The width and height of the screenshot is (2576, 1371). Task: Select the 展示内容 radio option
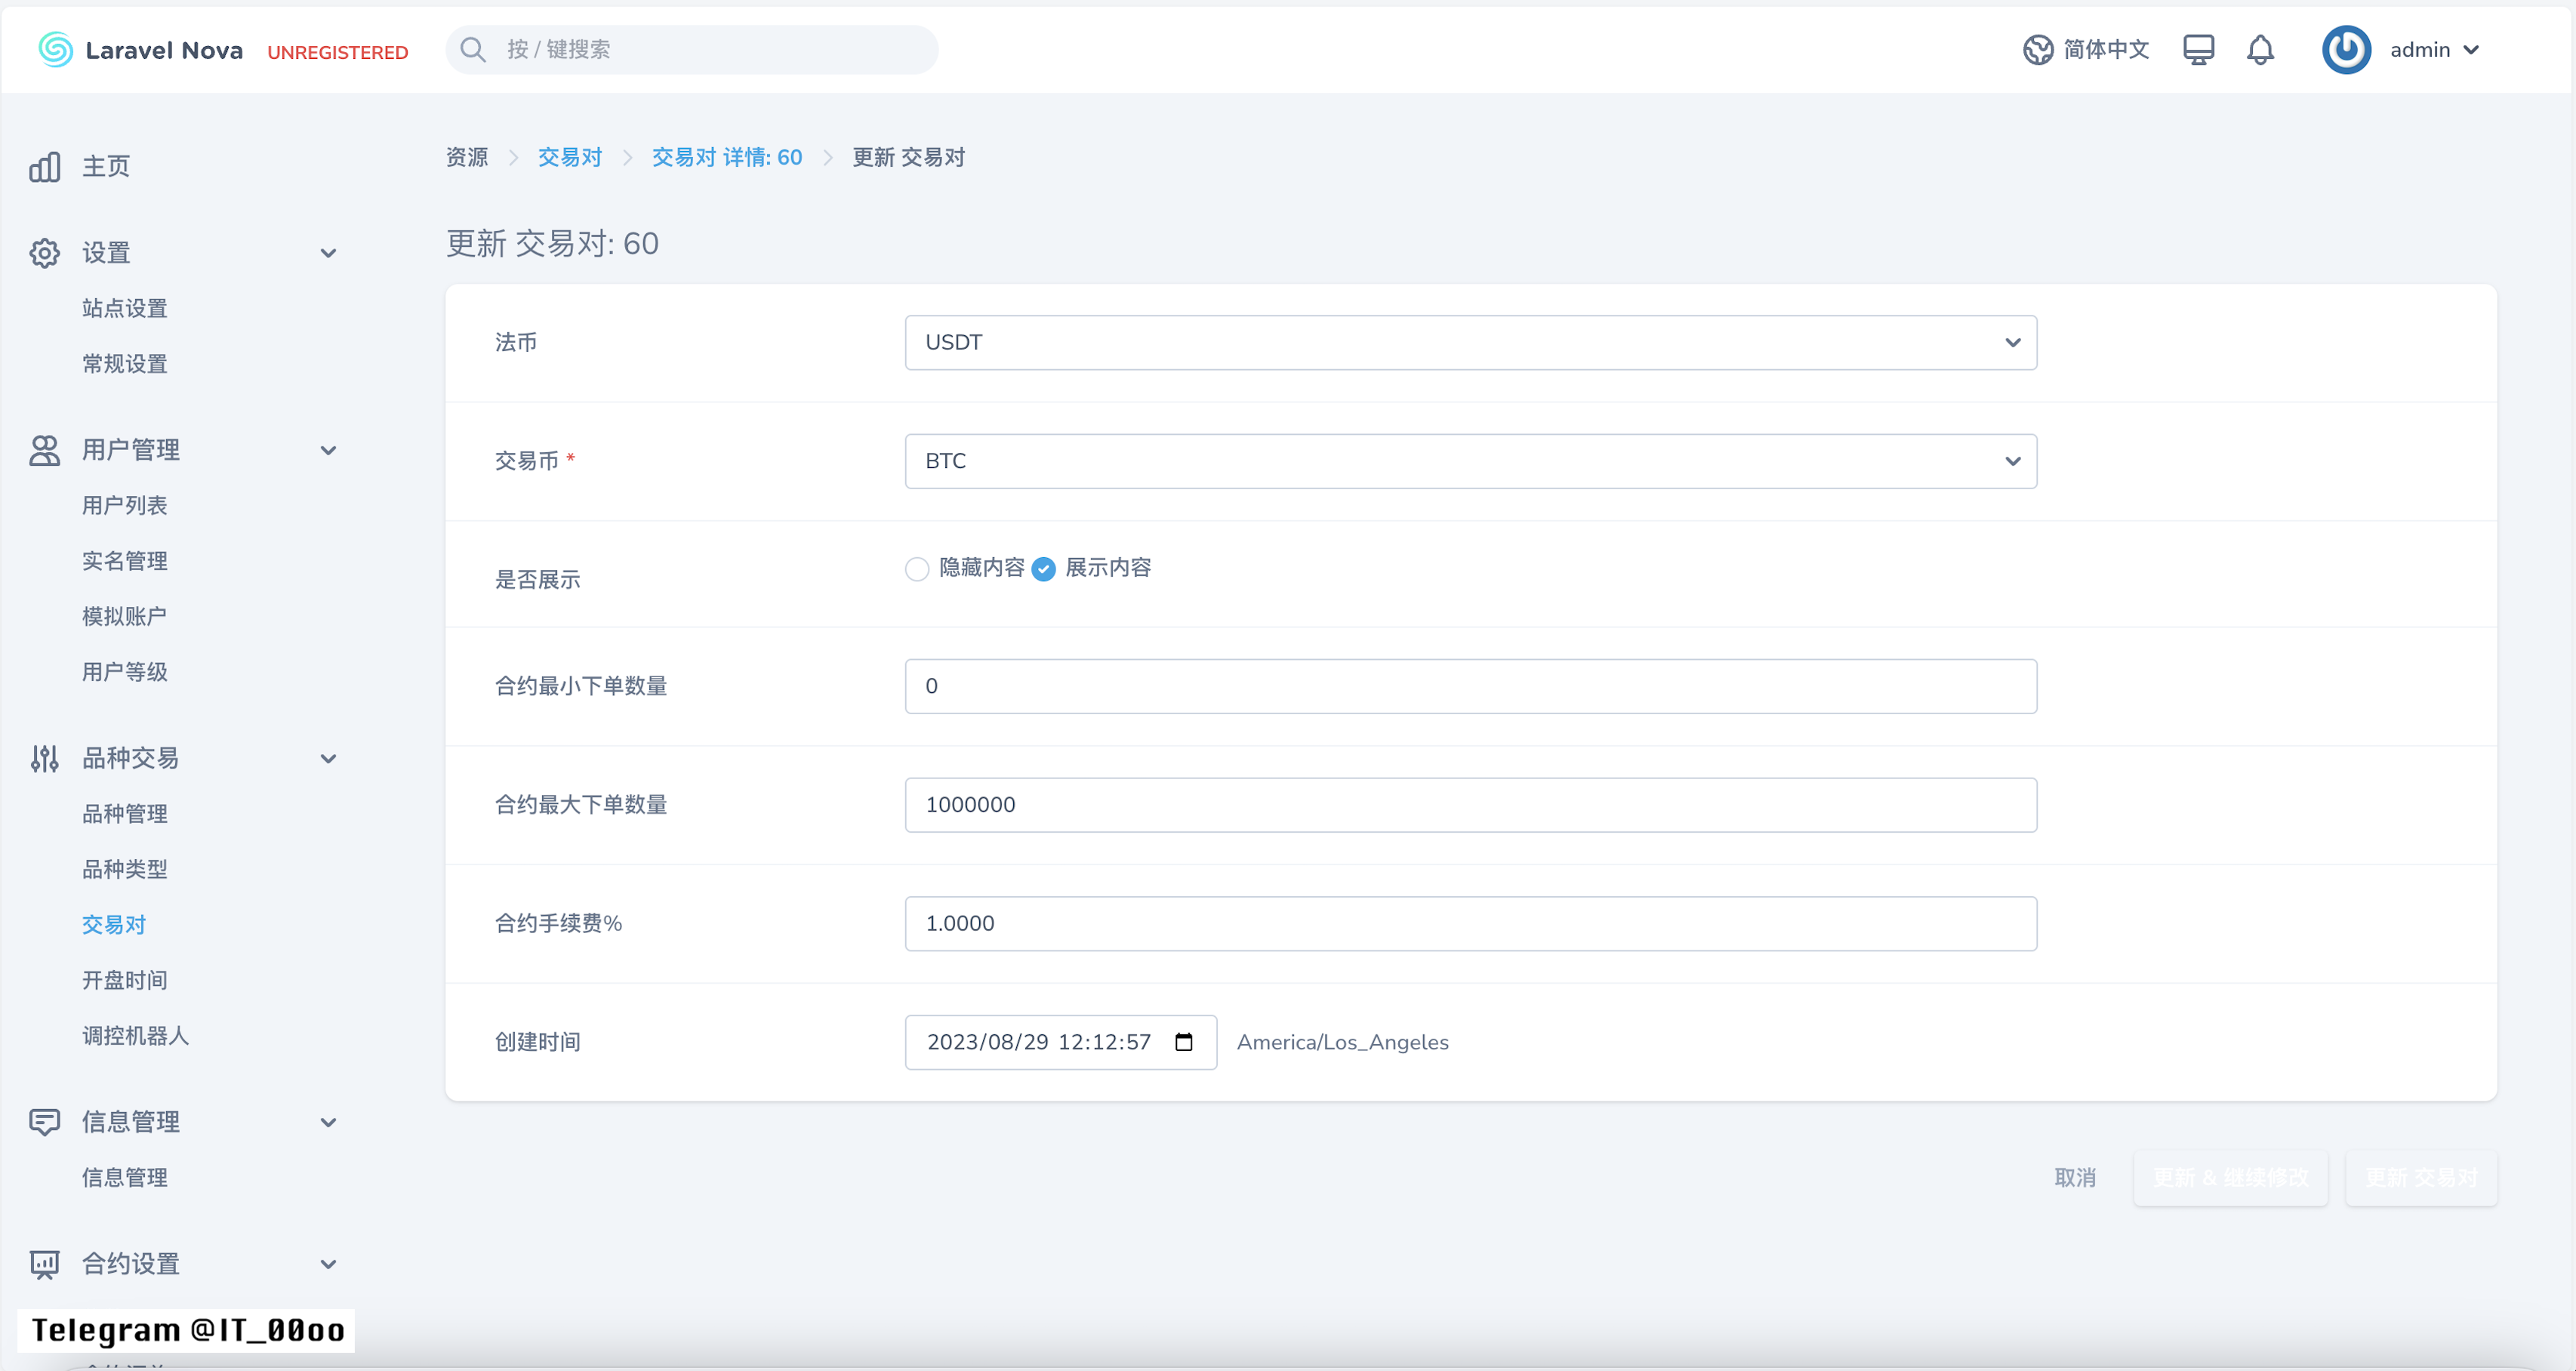point(1043,569)
